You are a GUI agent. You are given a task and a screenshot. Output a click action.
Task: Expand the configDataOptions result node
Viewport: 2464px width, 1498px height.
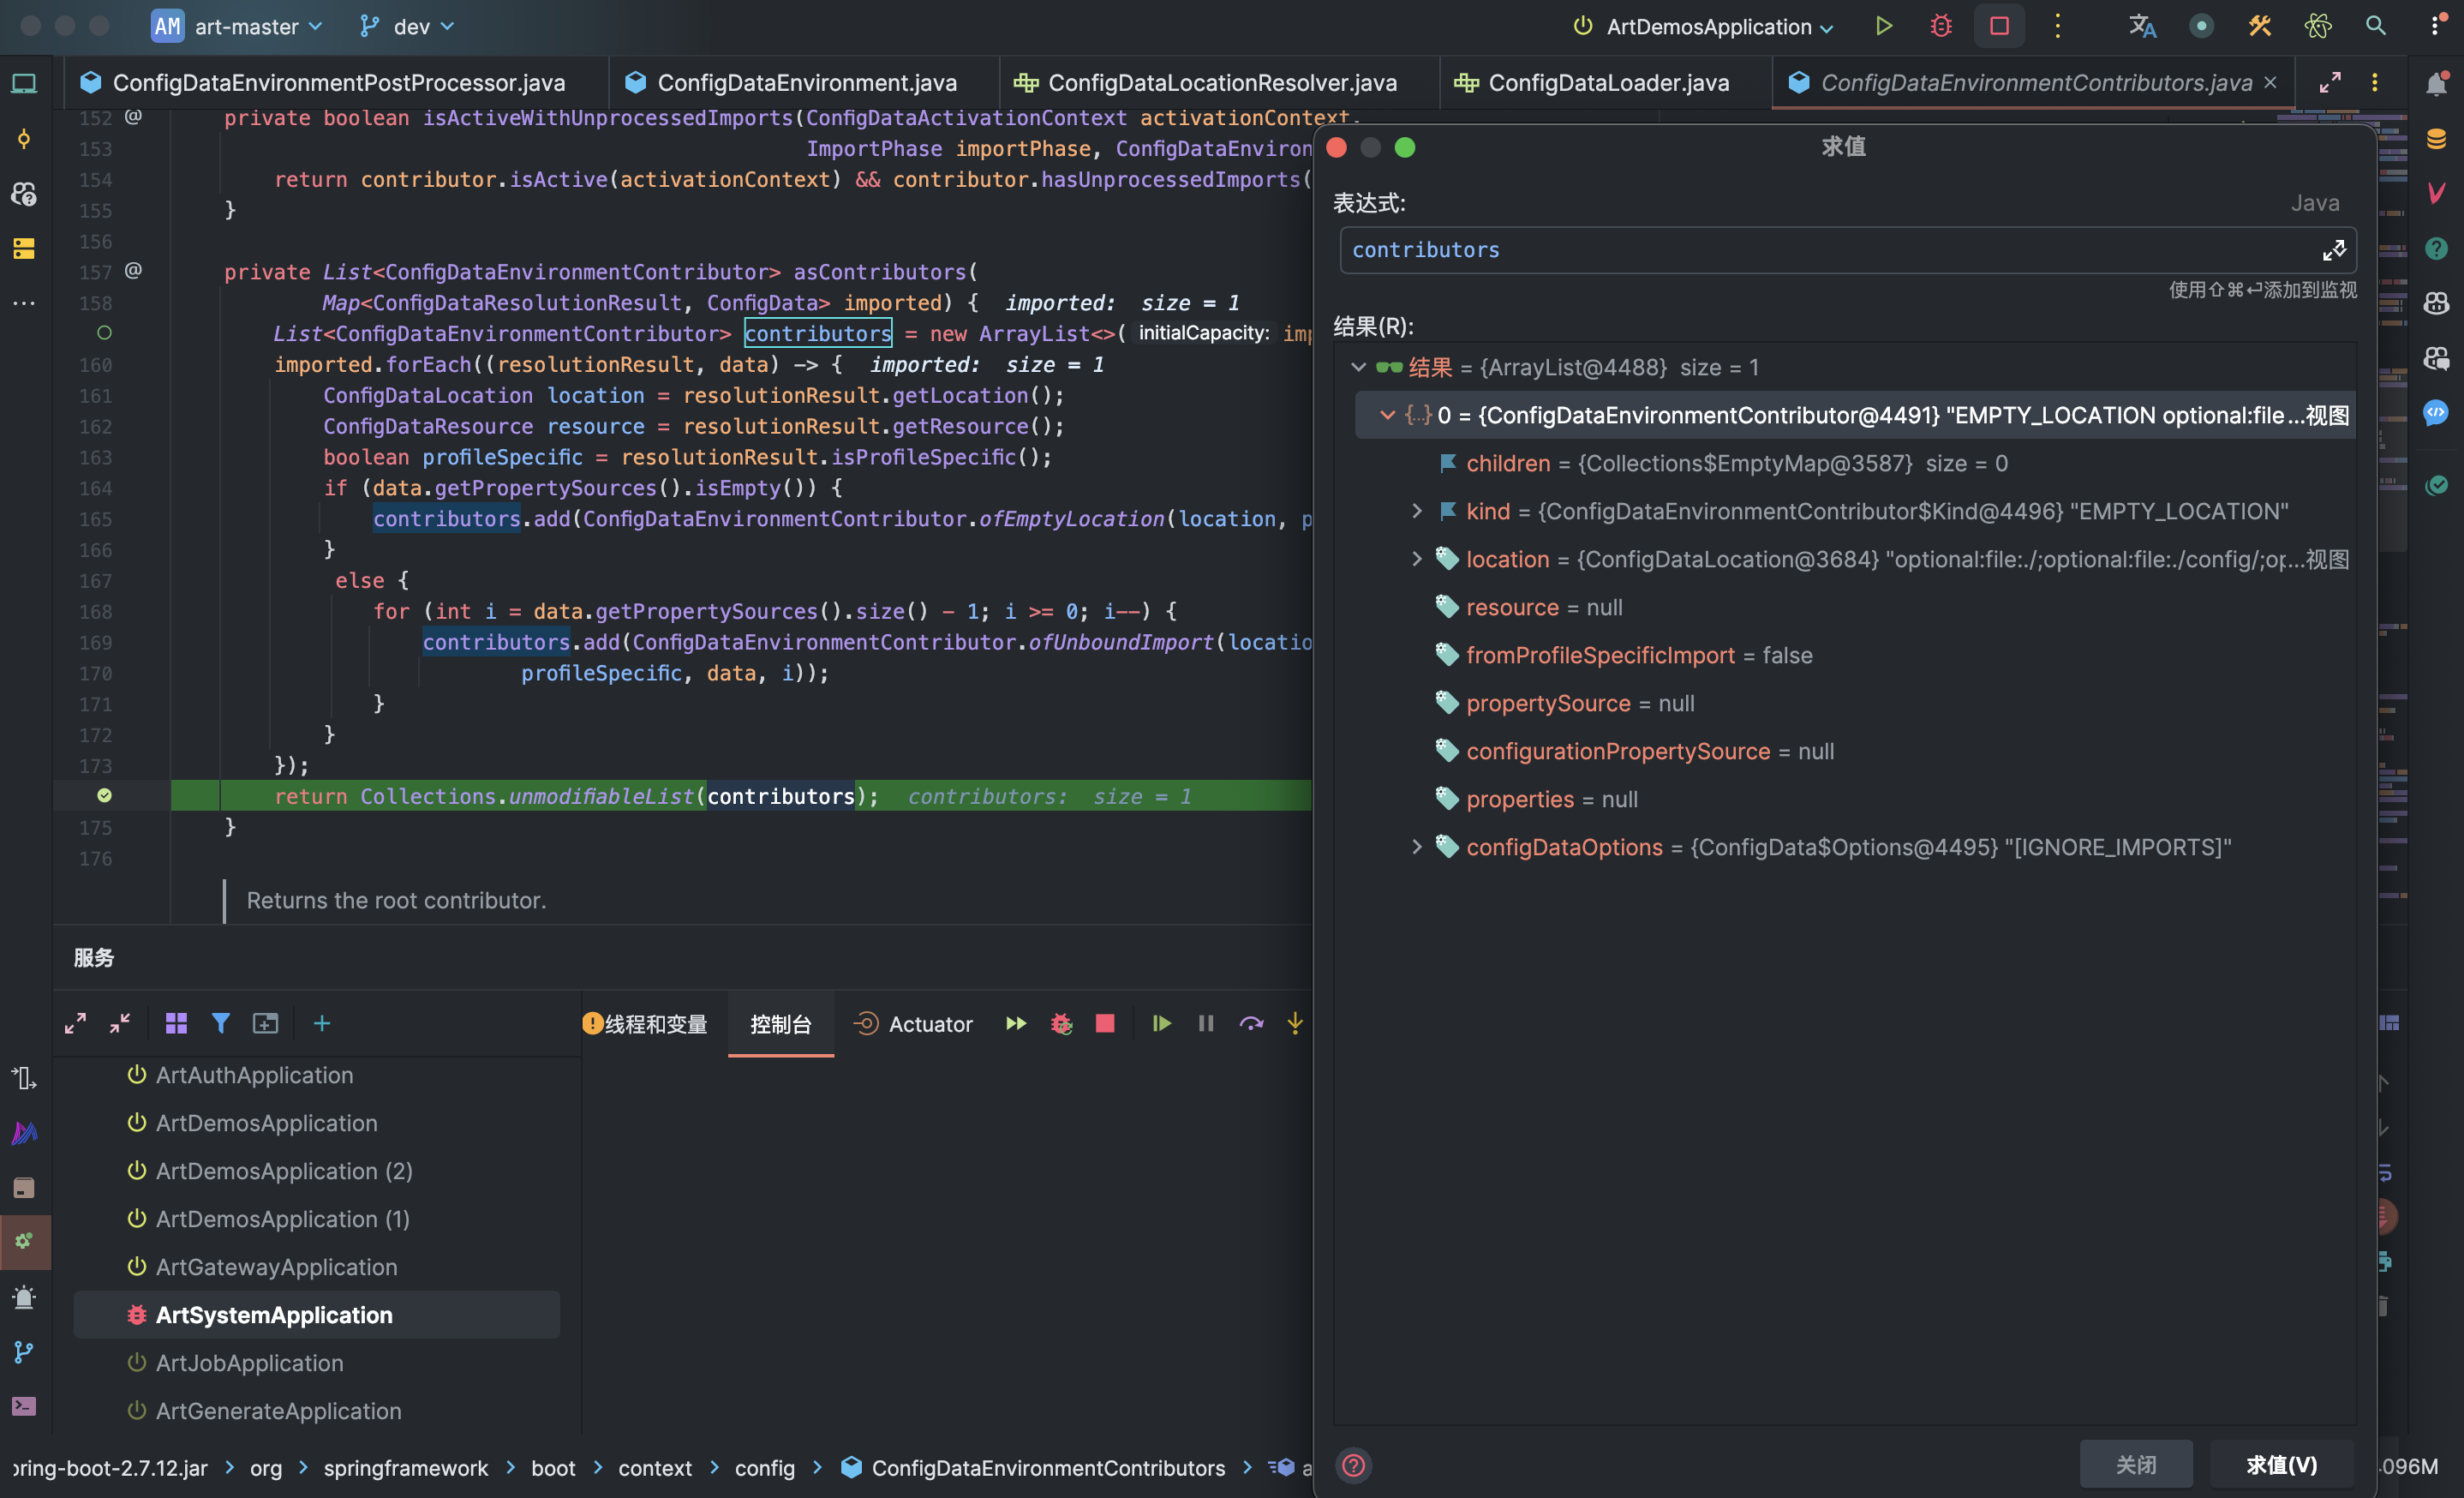pyautogui.click(x=1417, y=847)
